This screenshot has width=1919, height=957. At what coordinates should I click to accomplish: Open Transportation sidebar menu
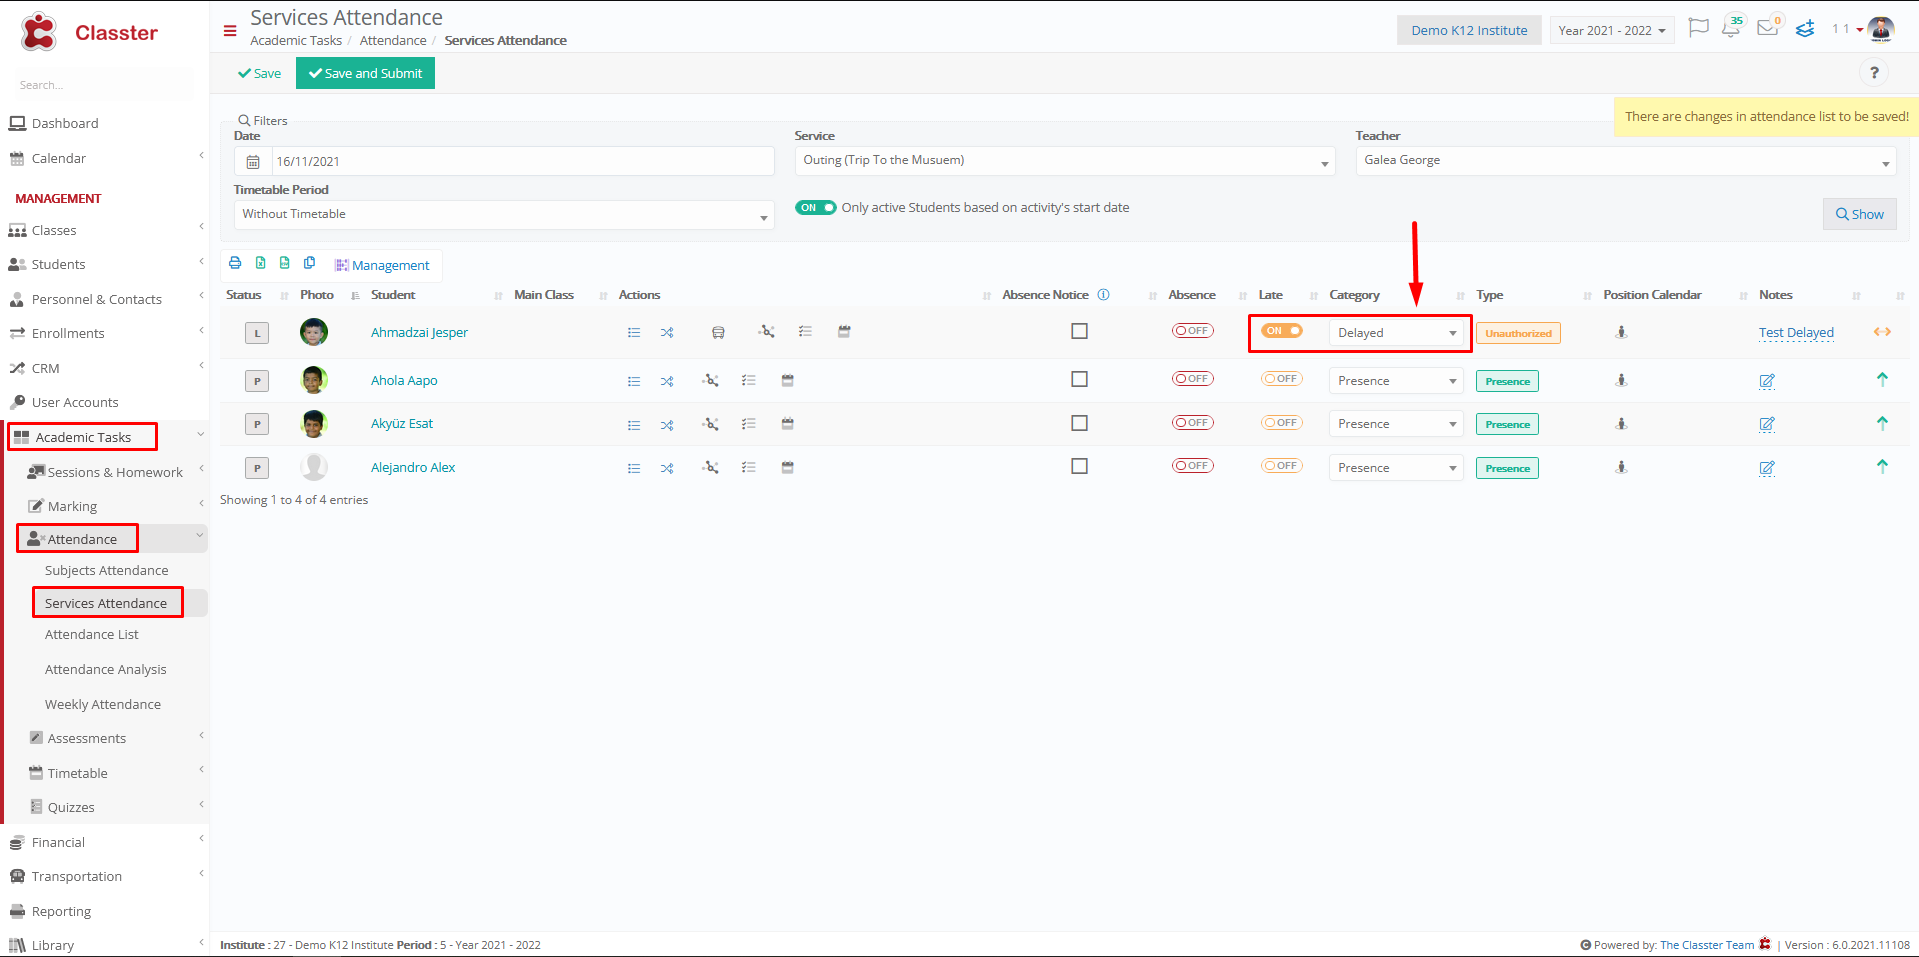[x=105, y=877]
